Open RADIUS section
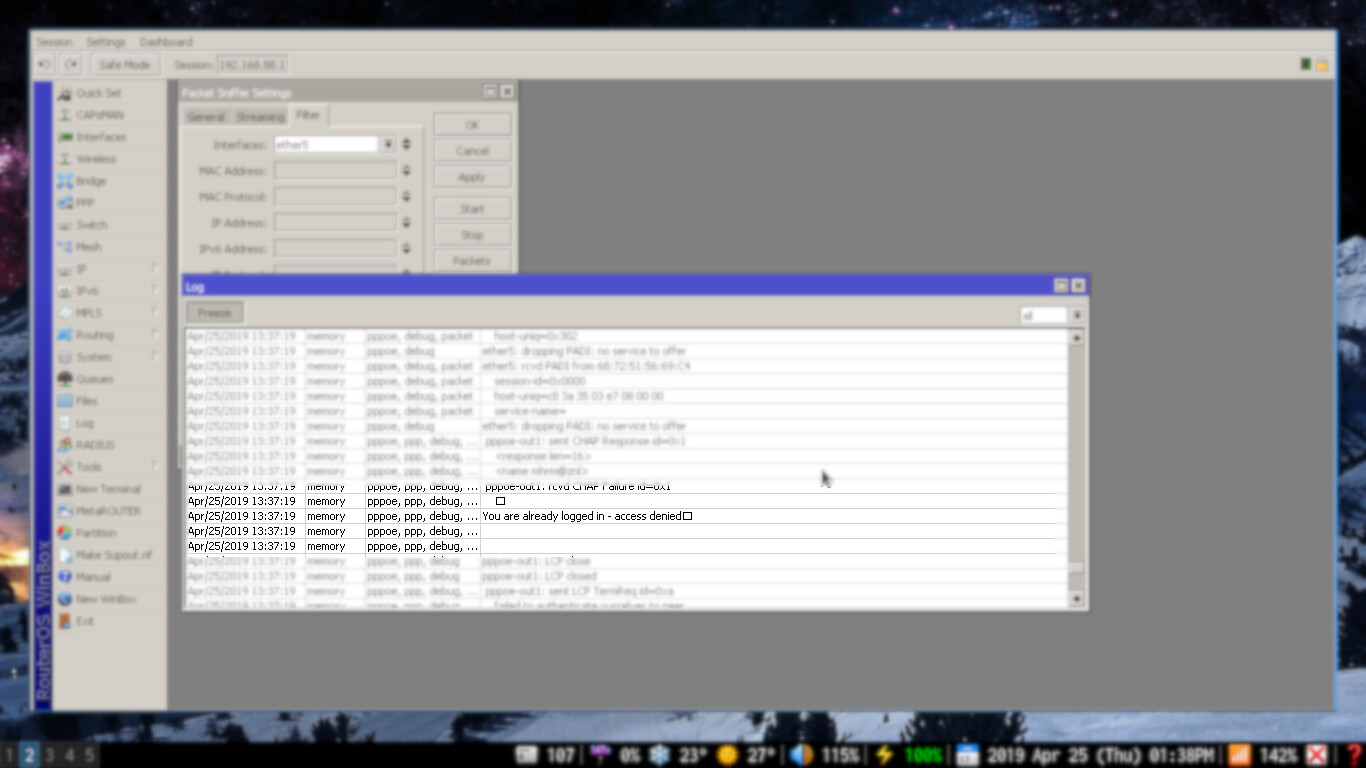Viewport: 1366px width, 768px height. pos(95,445)
